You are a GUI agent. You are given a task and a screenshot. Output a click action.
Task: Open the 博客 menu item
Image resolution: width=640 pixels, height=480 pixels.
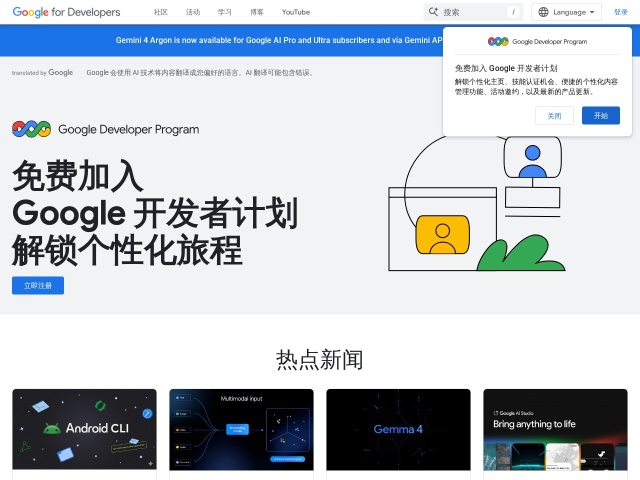point(257,12)
